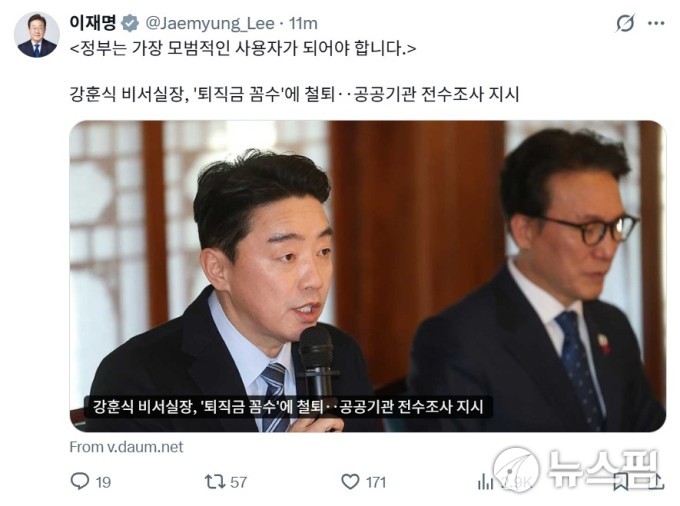Click the blue verified badge

click(x=130, y=23)
